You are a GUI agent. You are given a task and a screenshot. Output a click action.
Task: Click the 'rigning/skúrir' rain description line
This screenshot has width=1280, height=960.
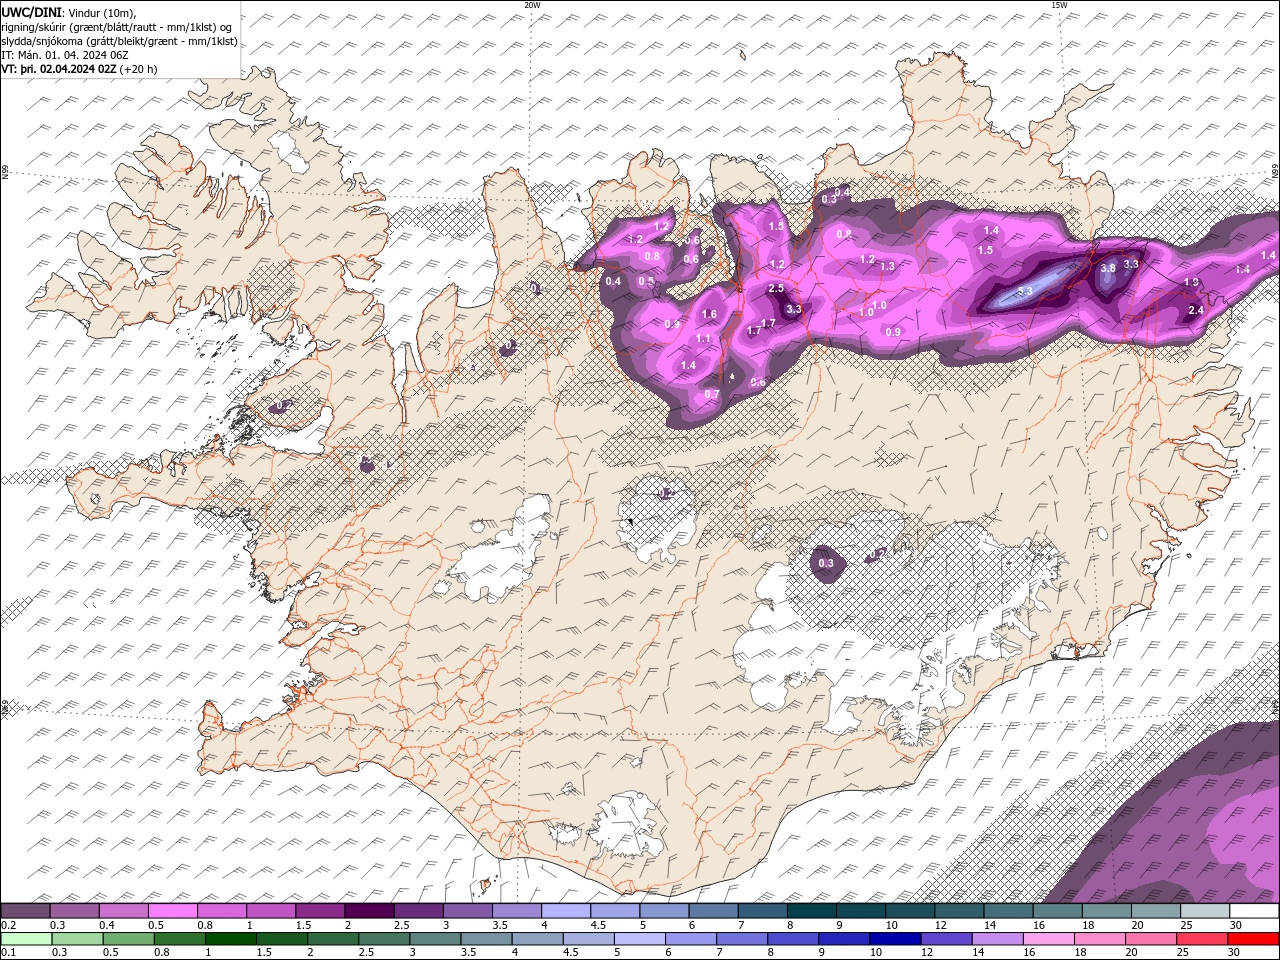pyautogui.click(x=116, y=26)
